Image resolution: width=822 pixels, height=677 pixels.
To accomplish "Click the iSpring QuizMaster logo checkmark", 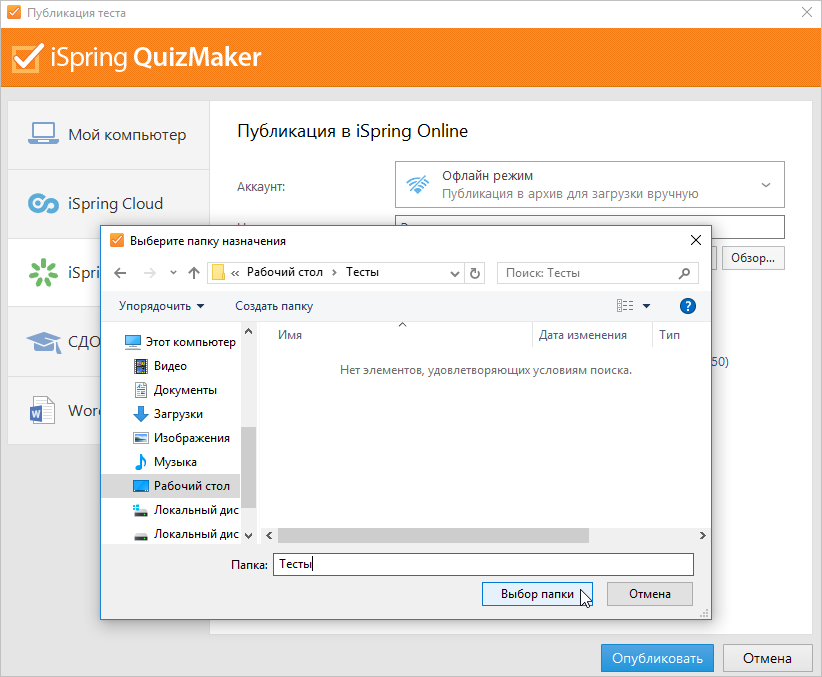I will point(27,58).
